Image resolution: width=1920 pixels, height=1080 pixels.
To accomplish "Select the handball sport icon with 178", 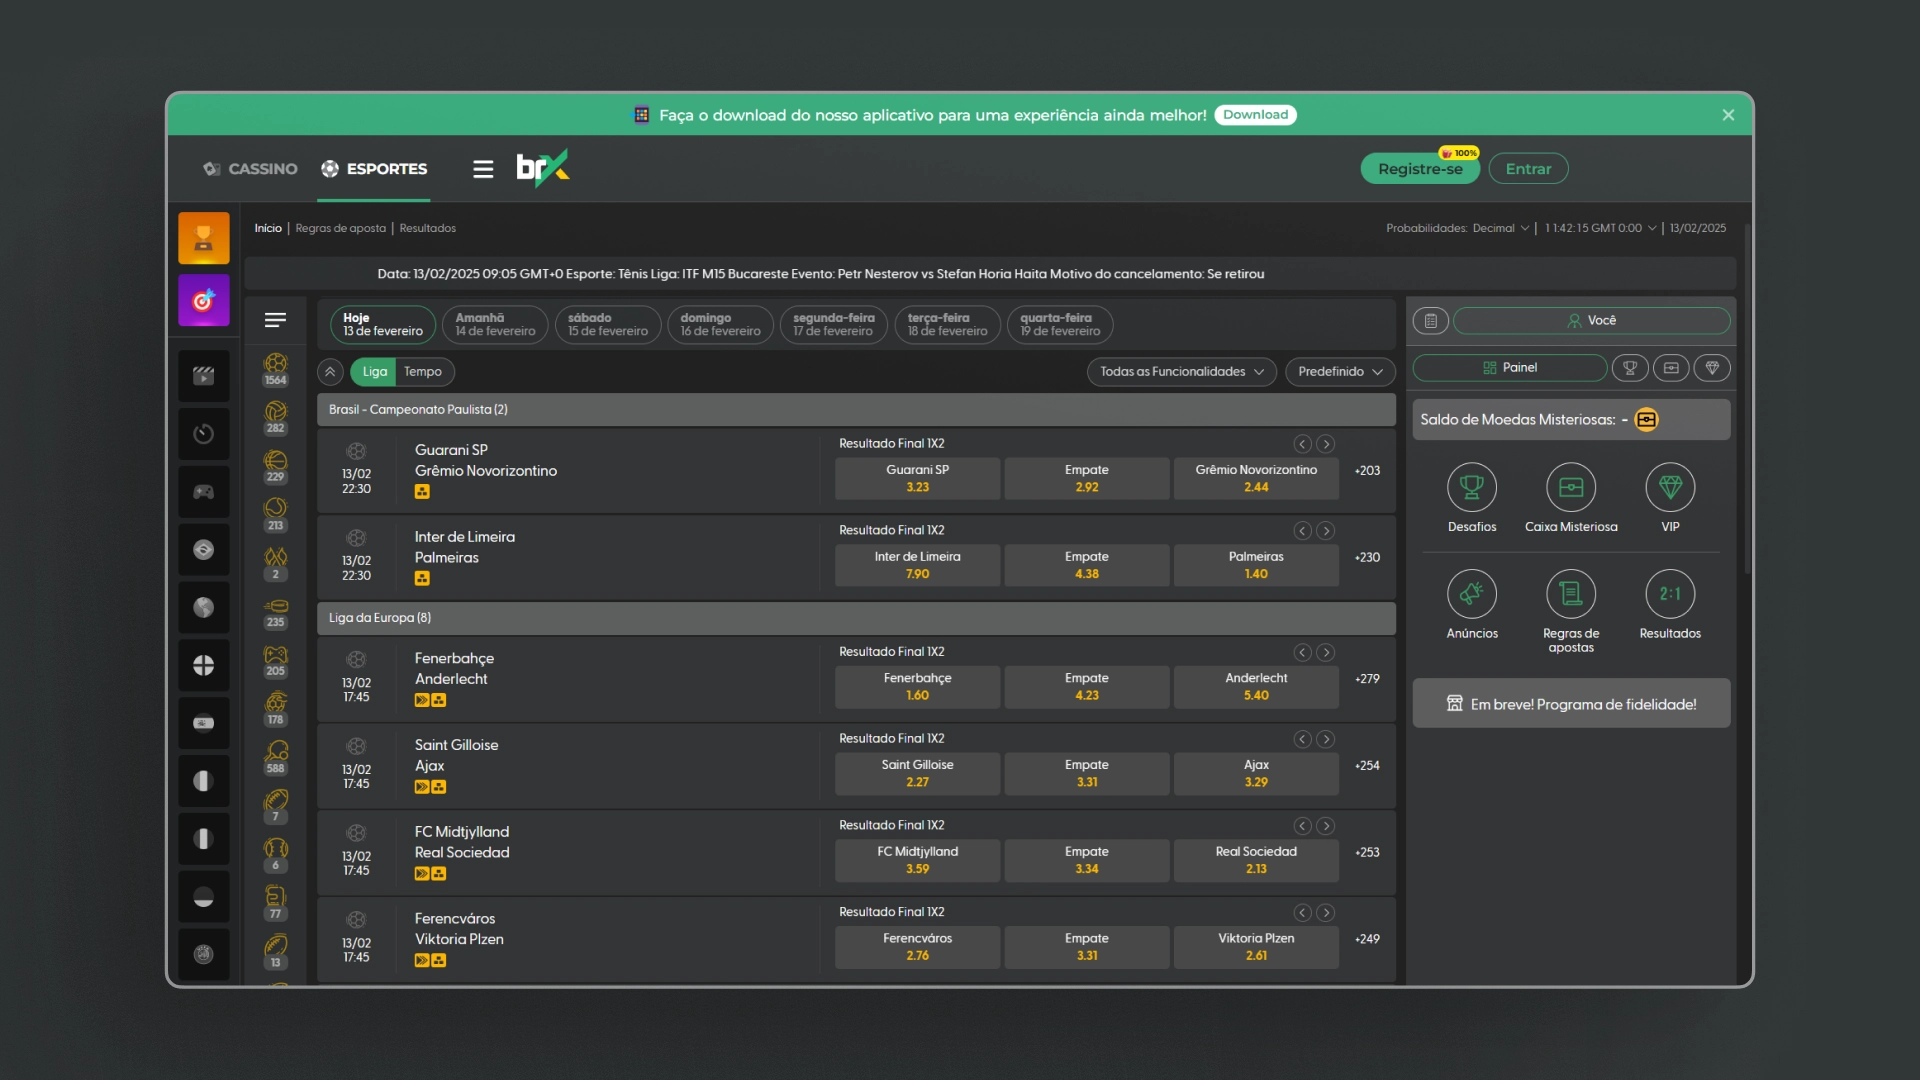I will tap(276, 709).
